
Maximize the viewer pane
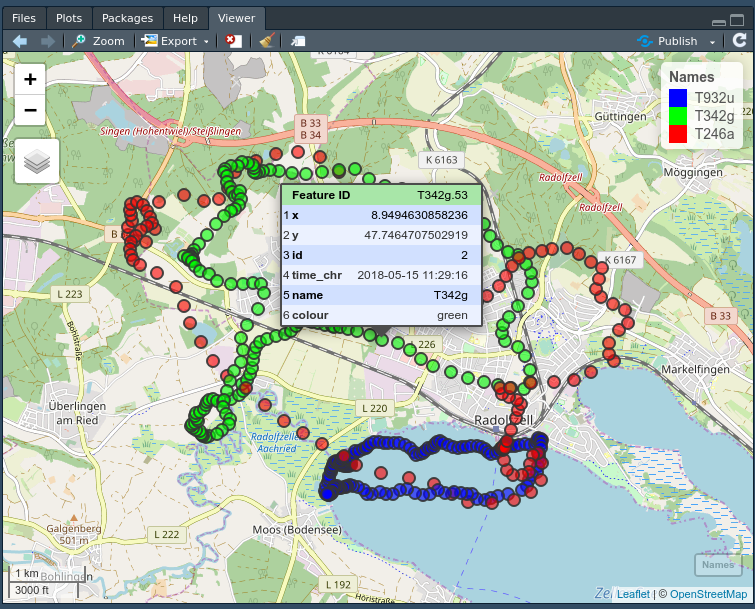click(737, 20)
